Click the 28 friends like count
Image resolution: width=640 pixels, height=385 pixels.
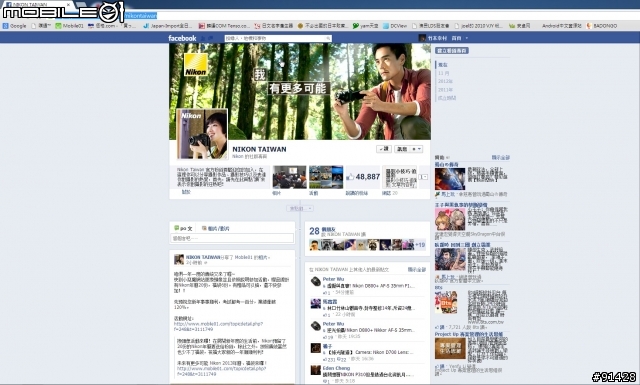click(x=314, y=231)
